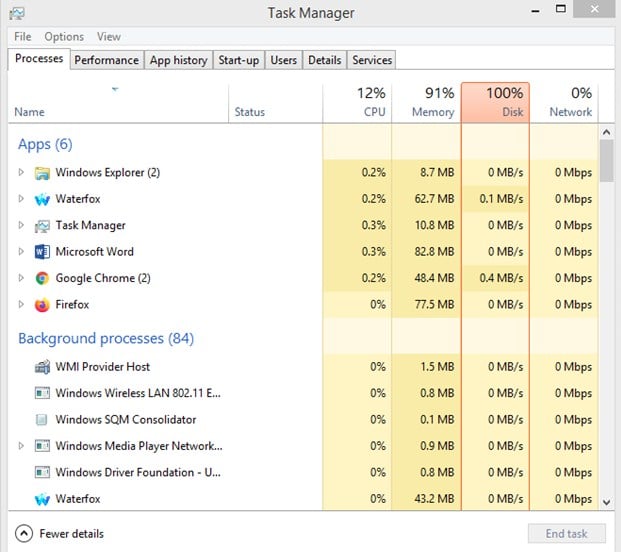Click the 1.5 MB memory value
The width and height of the screenshot is (621, 552).
click(x=437, y=367)
